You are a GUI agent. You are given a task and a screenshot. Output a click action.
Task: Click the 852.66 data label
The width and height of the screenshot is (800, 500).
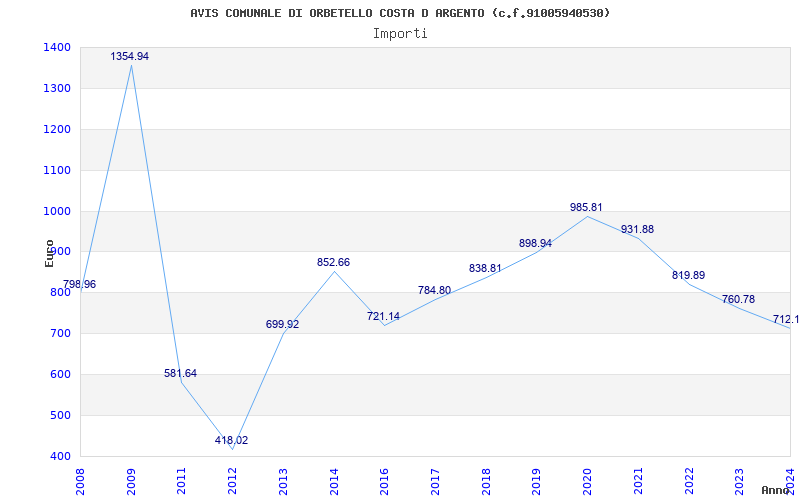coord(333,263)
